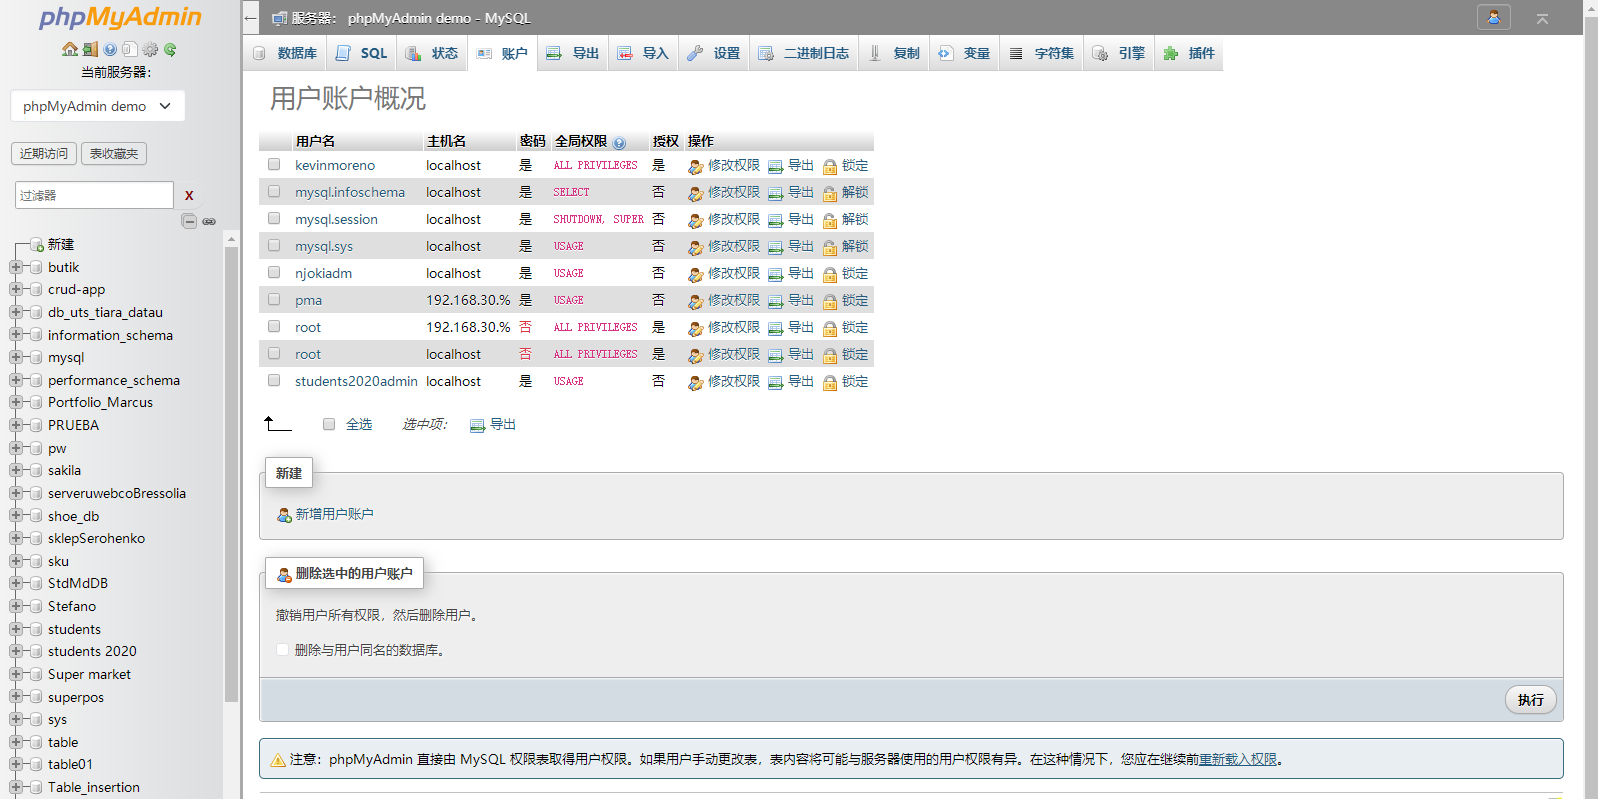Click the 新增用户账户 link
The width and height of the screenshot is (1598, 799).
[x=334, y=514]
